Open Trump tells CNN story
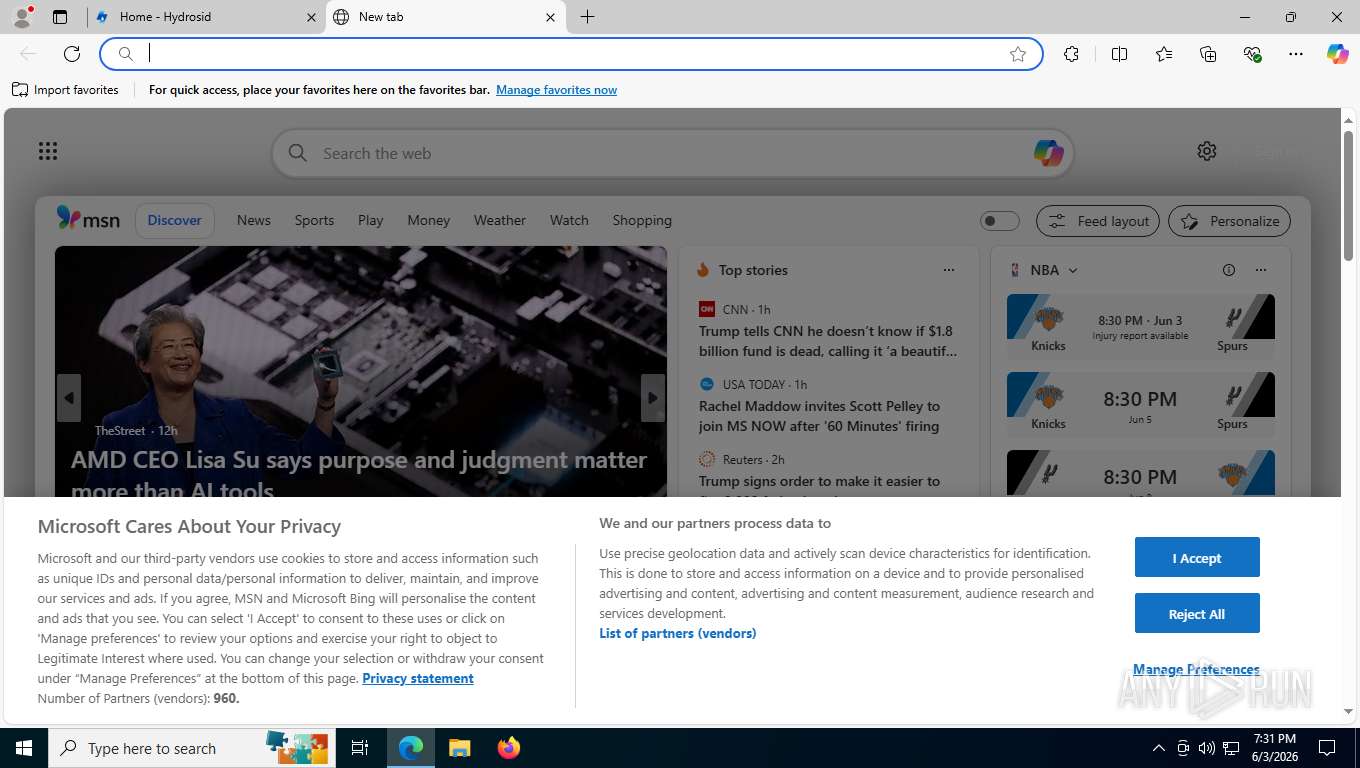This screenshot has width=1360, height=768. pyautogui.click(x=828, y=341)
